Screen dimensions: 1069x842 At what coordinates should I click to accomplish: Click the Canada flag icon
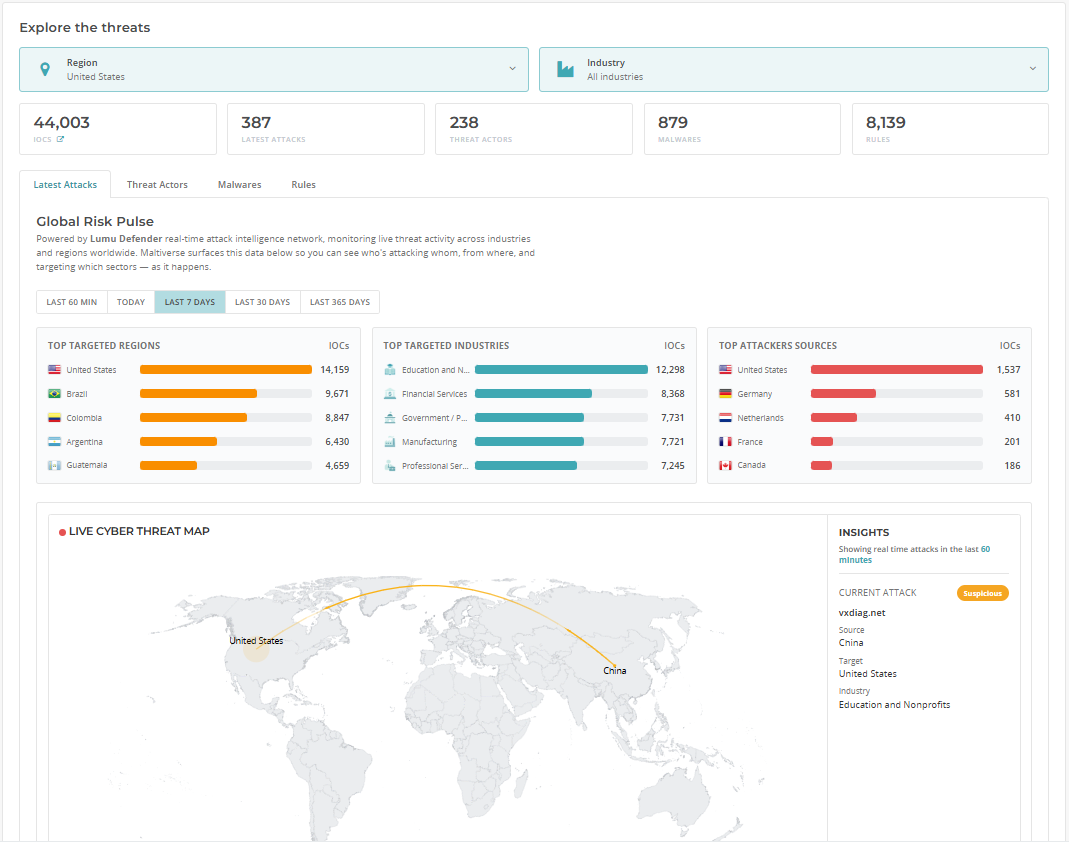[x=725, y=465]
